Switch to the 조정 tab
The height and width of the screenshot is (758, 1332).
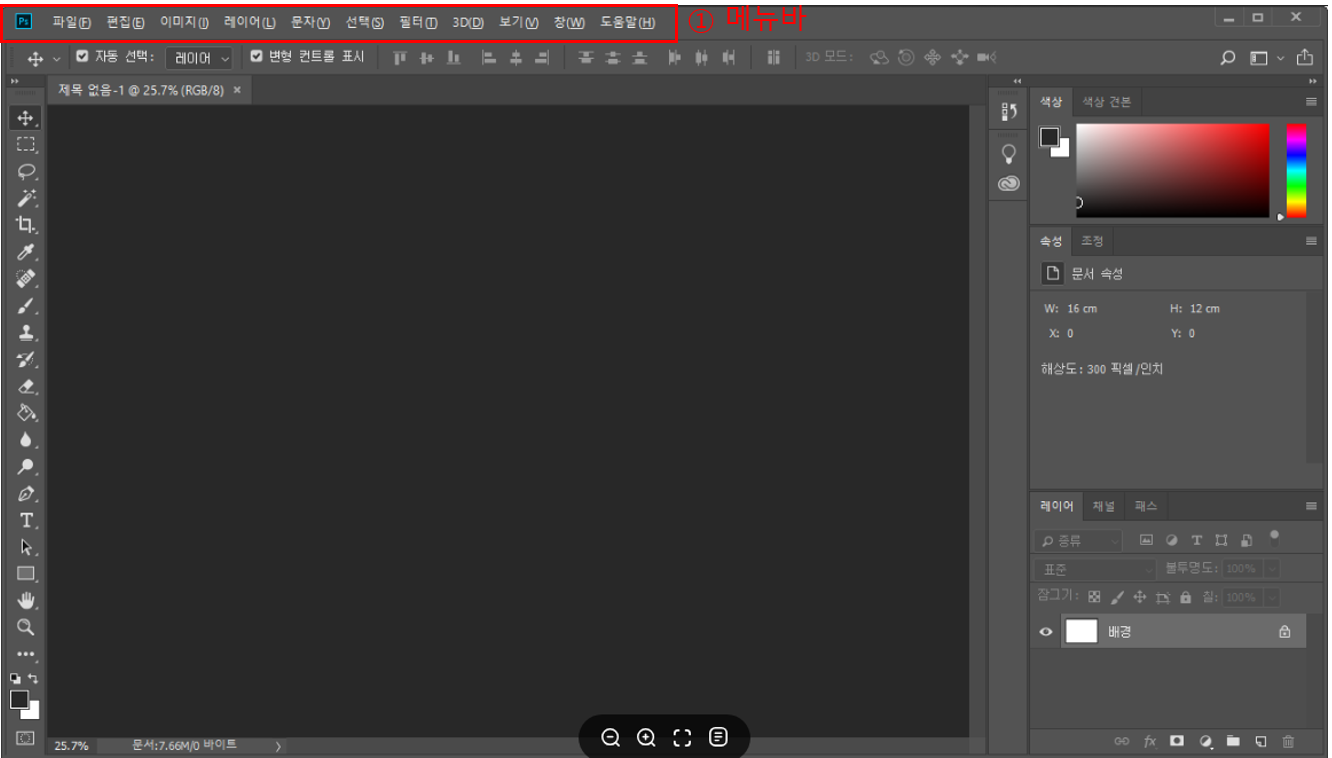pyautogui.click(x=1092, y=241)
